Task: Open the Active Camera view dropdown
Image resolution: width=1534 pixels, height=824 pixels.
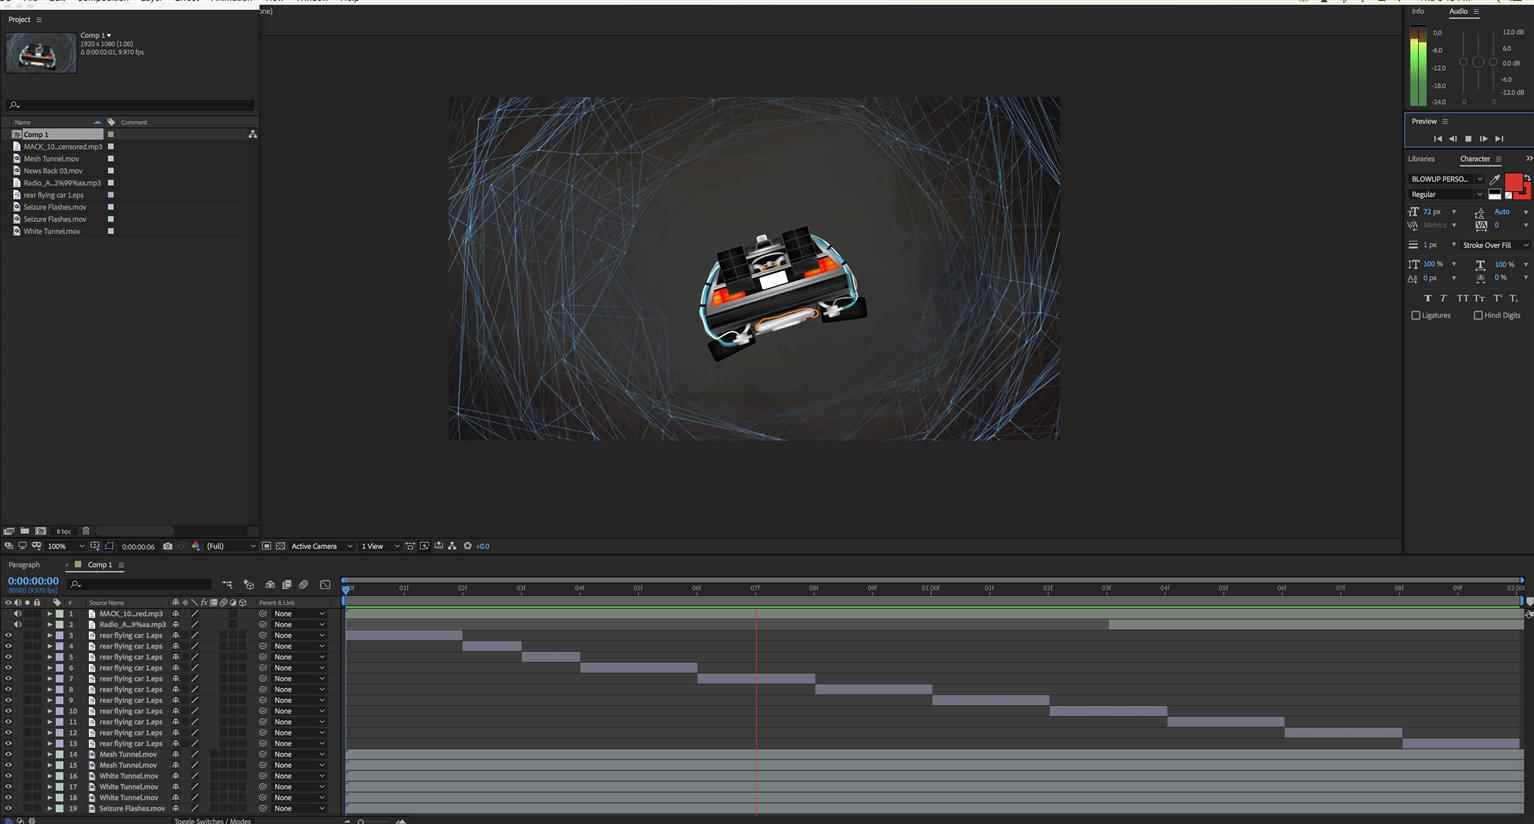Action: [x=321, y=546]
